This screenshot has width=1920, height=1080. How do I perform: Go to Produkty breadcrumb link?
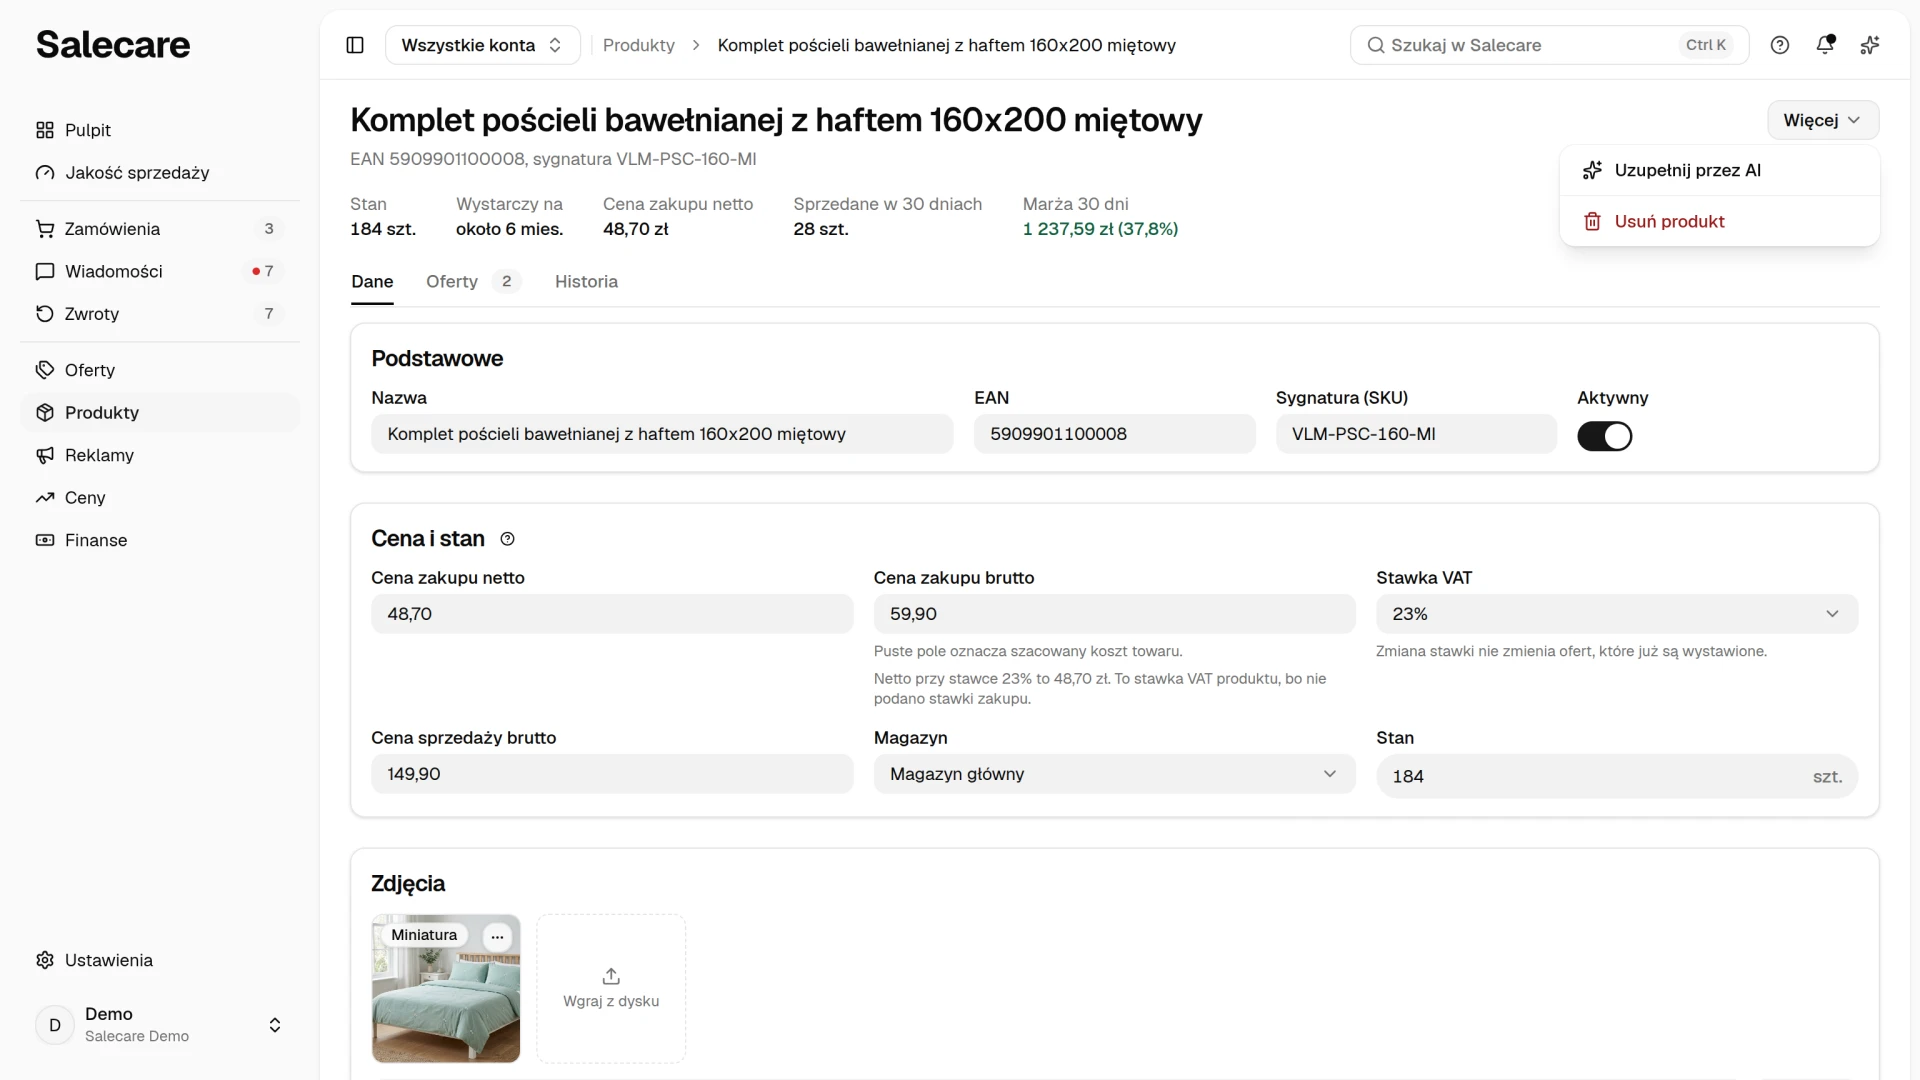pos(638,45)
